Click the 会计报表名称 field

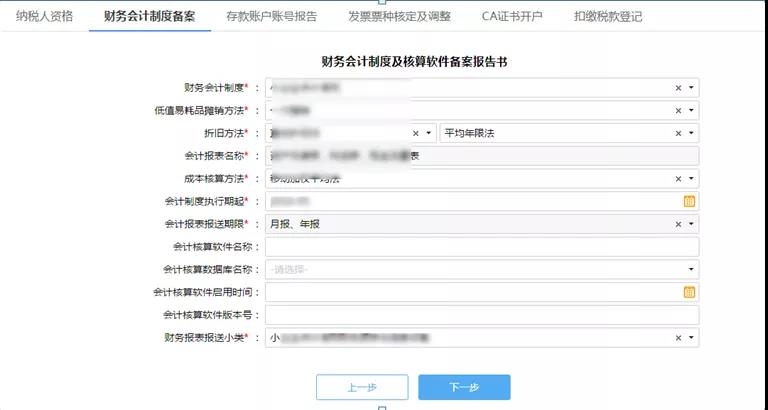click(482, 156)
